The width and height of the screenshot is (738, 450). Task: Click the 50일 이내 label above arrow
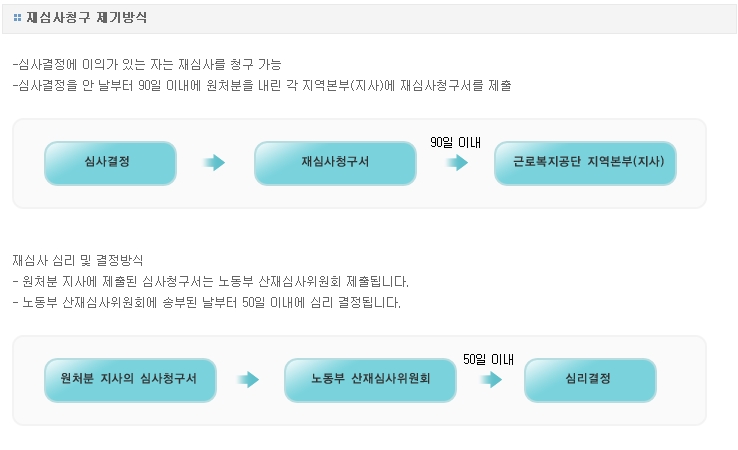coord(489,359)
